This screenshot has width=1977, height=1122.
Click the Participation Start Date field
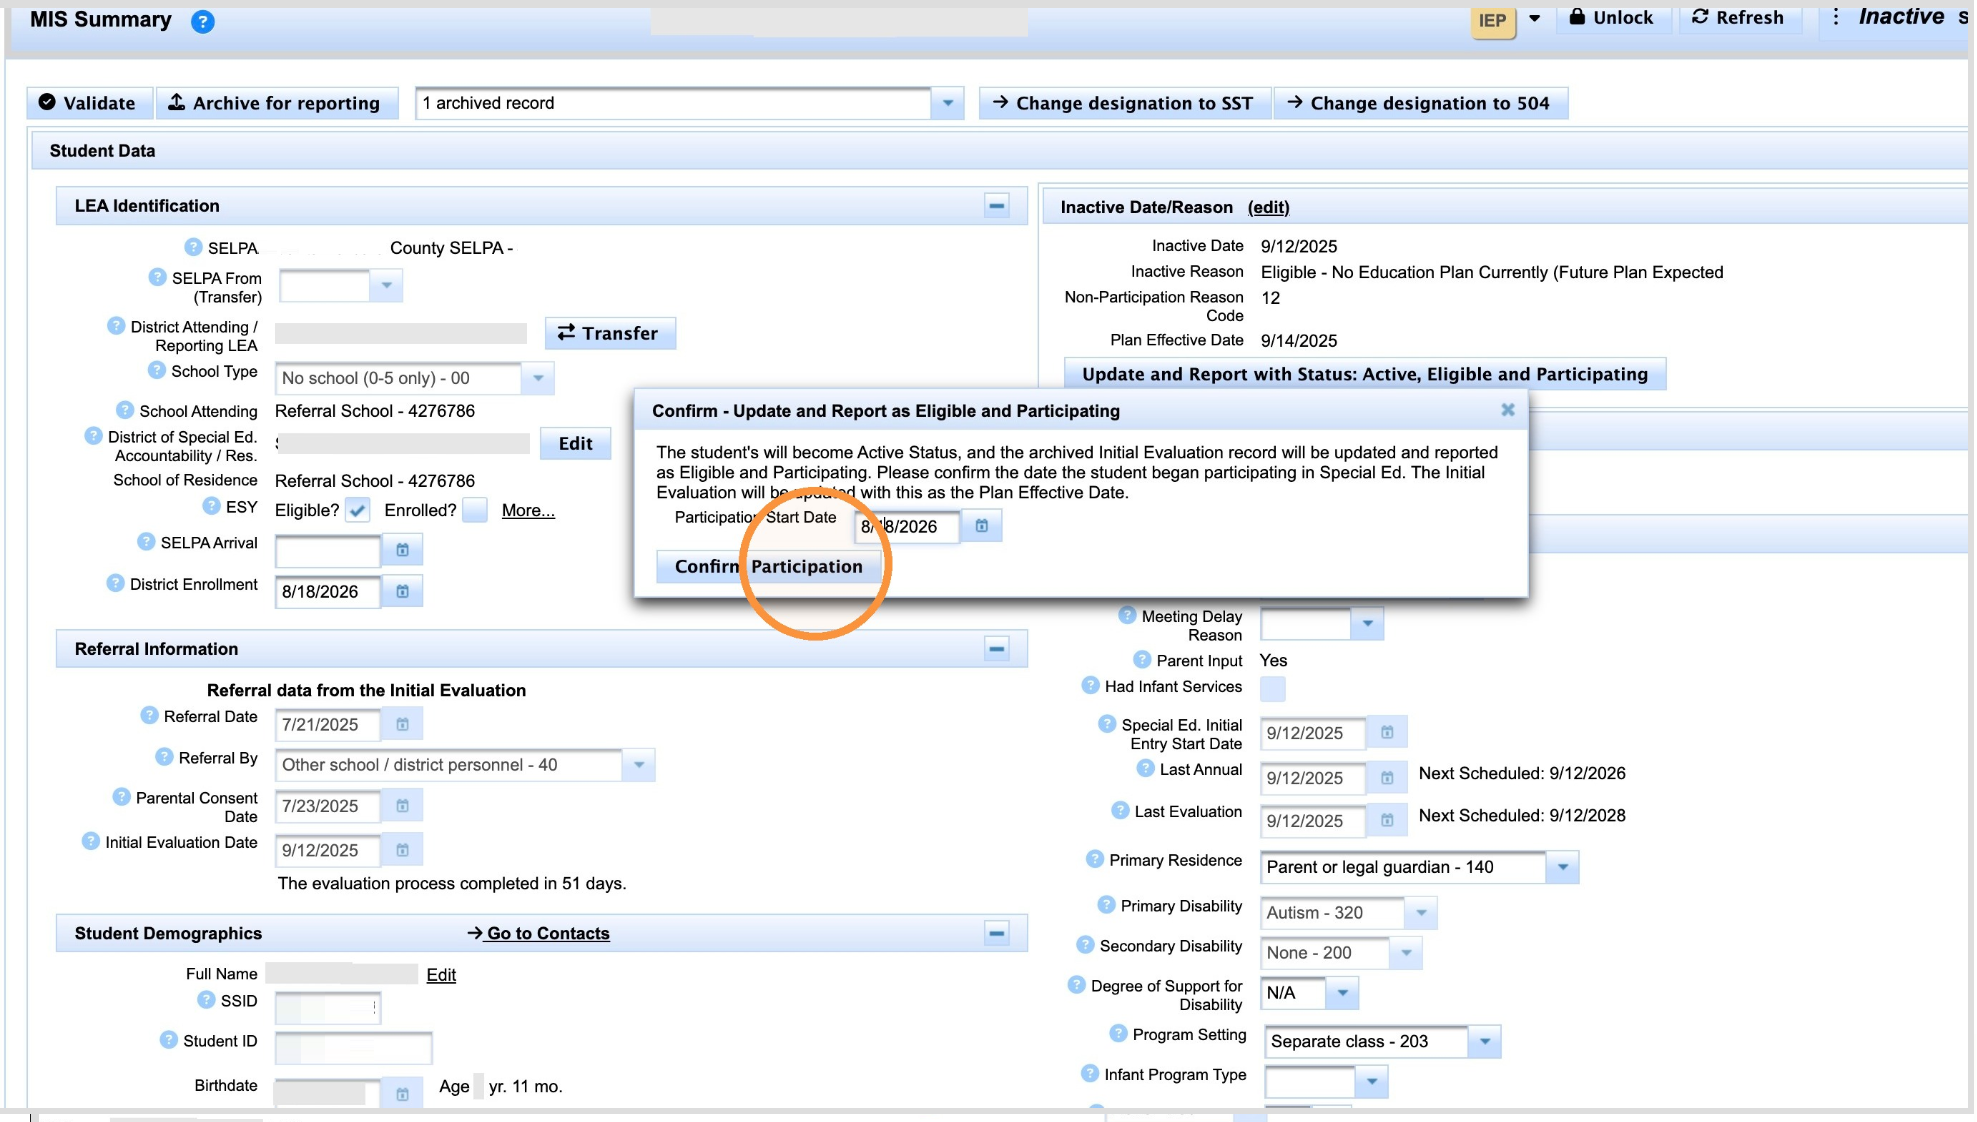tap(907, 527)
